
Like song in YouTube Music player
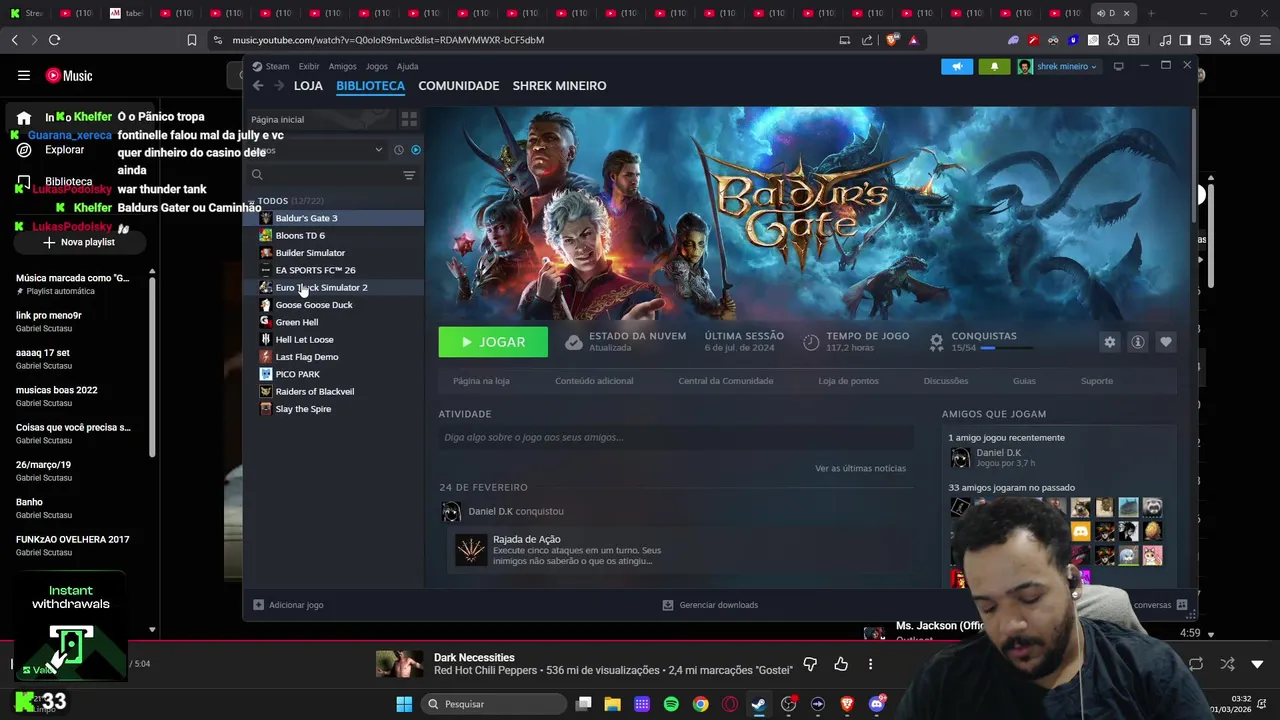841,664
